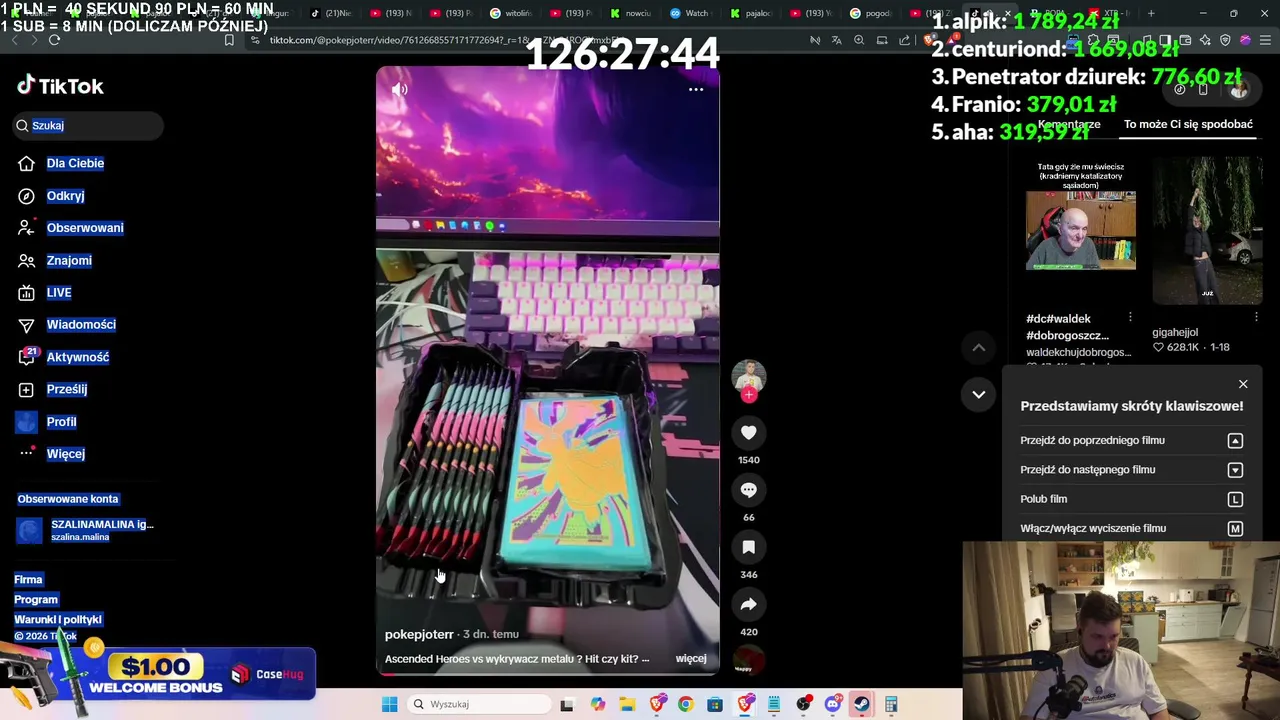Open options for the gigahejjol recommended video
The width and height of the screenshot is (1280, 720).
(1257, 317)
